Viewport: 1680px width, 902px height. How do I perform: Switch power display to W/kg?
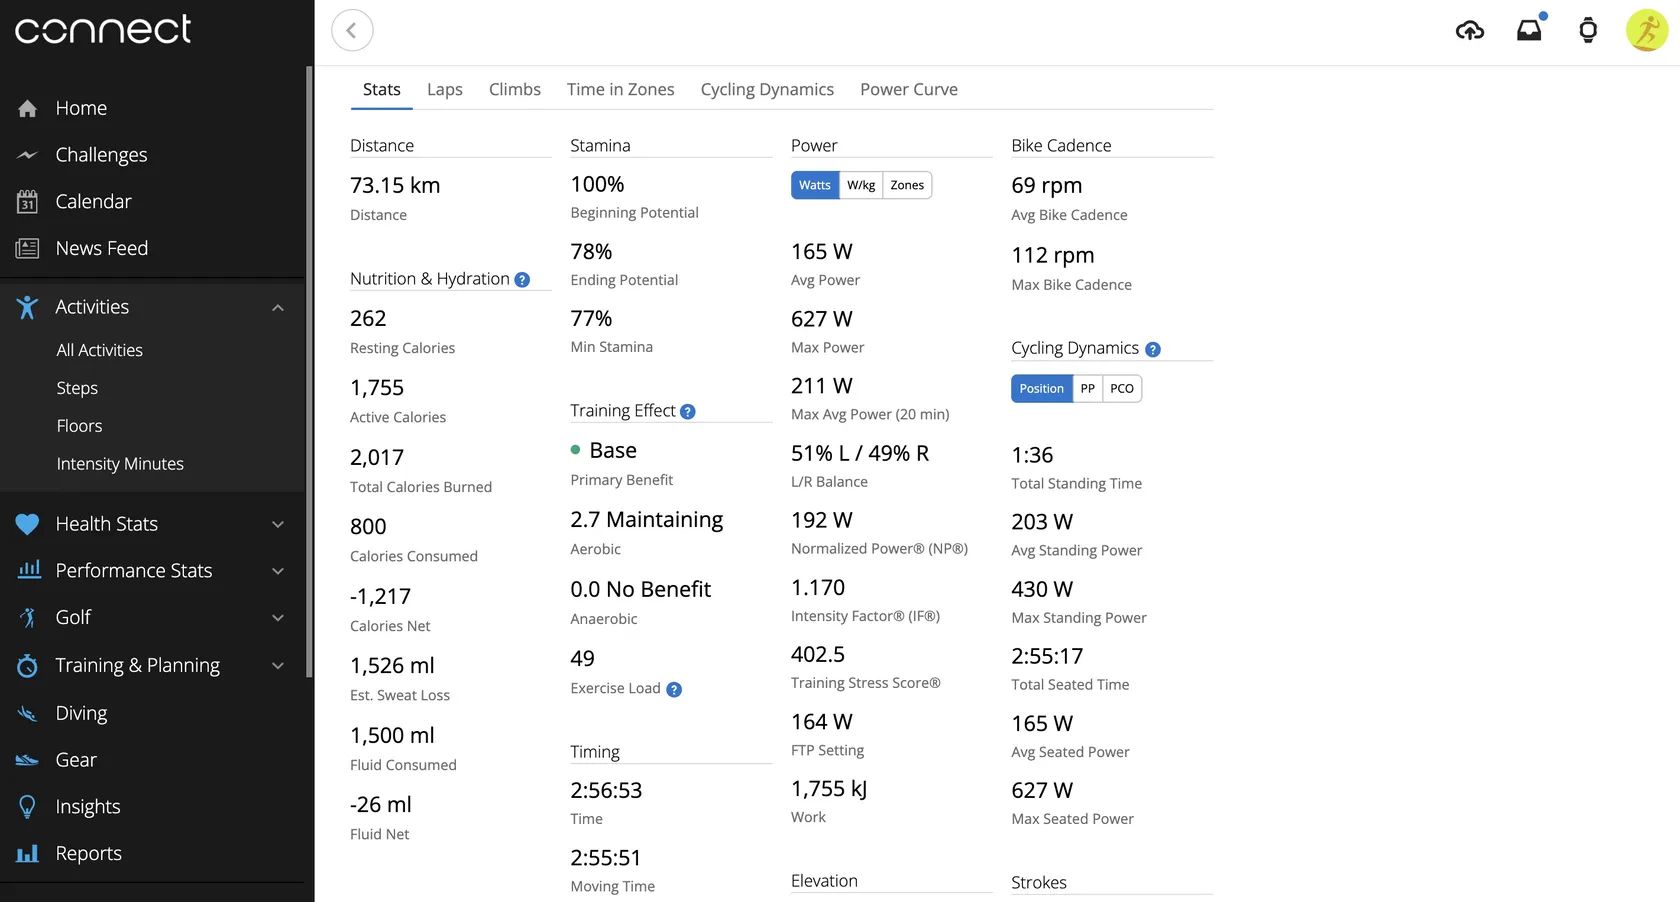click(861, 185)
